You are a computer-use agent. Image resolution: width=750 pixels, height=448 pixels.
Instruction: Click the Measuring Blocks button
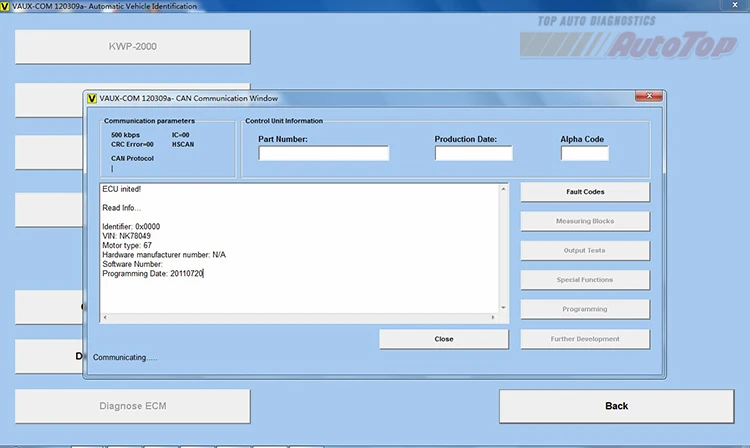click(585, 221)
